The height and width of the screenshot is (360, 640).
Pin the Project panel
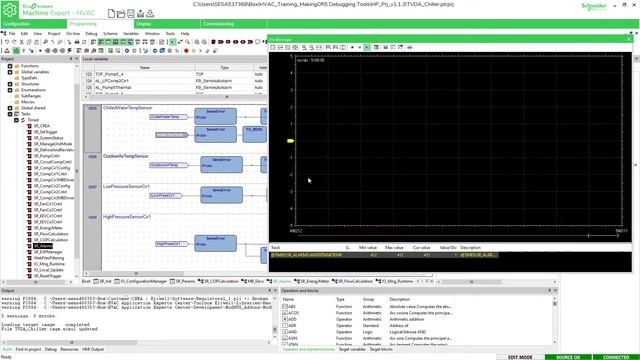coord(71,59)
